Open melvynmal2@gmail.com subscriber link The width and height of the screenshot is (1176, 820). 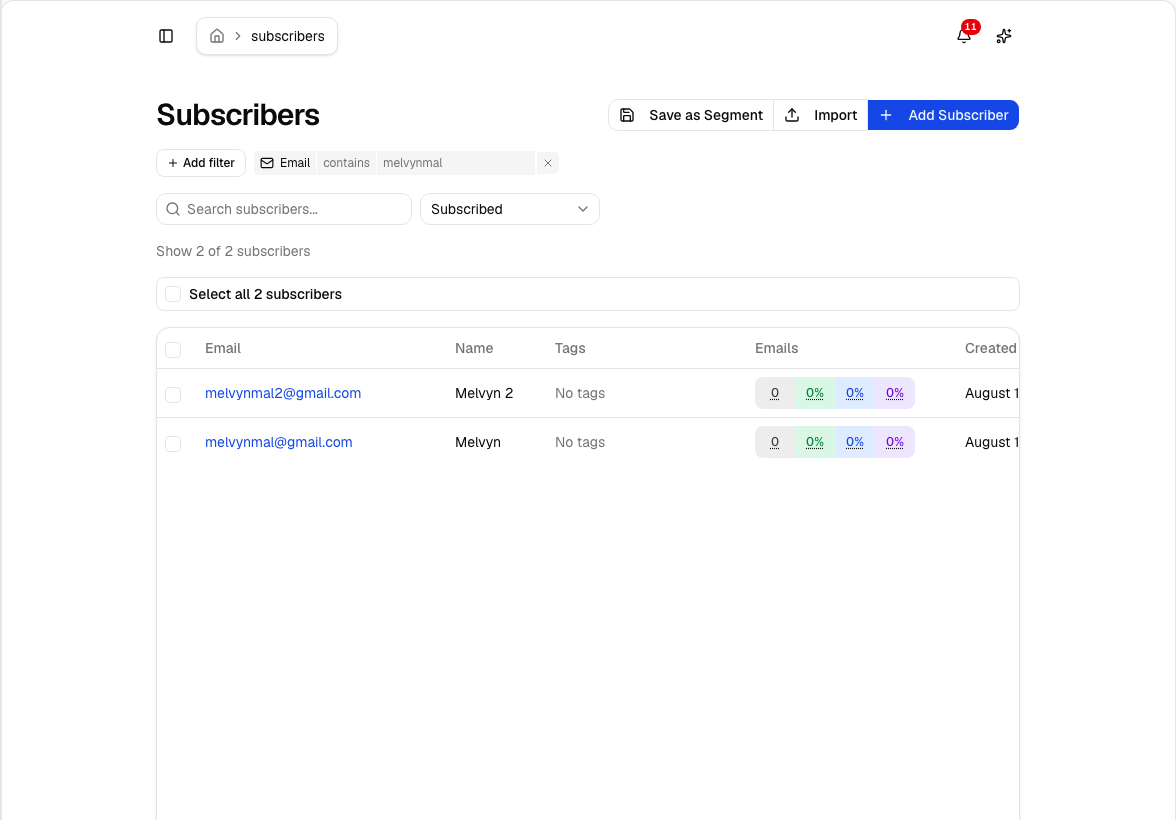pyautogui.click(x=283, y=393)
